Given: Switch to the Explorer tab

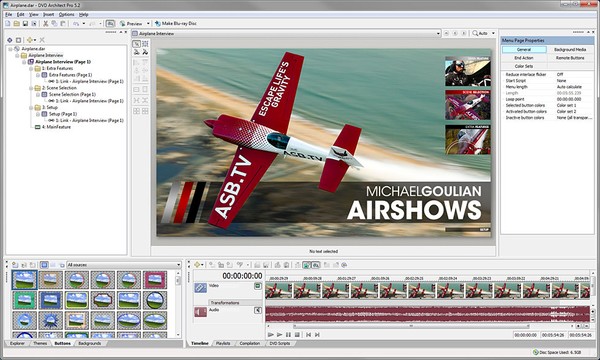Looking at the screenshot, I should click(x=17, y=344).
